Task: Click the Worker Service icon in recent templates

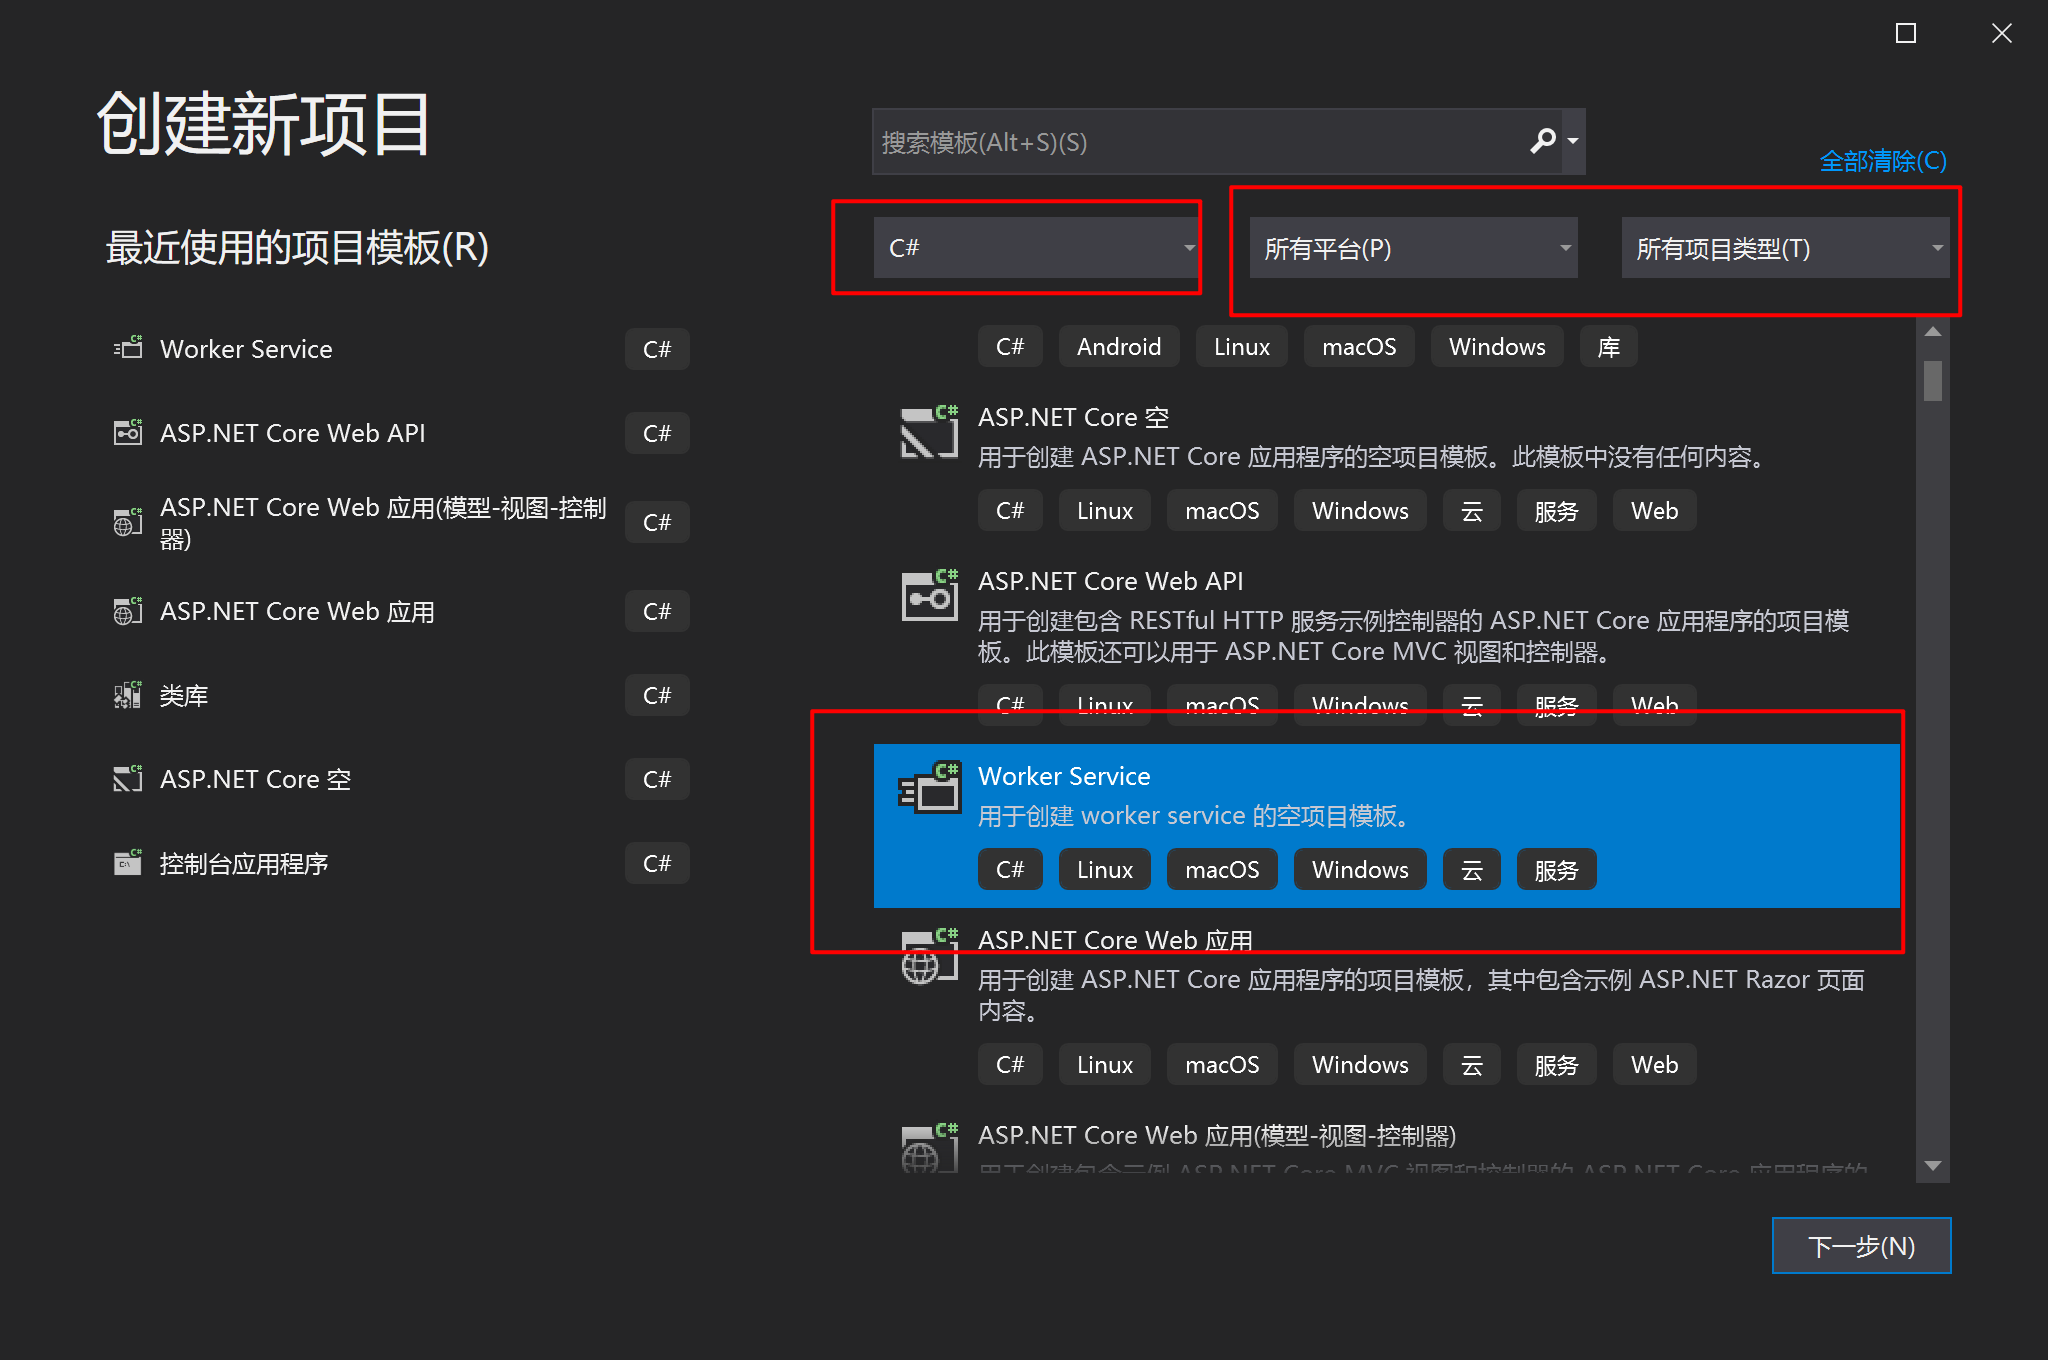Action: tap(128, 348)
